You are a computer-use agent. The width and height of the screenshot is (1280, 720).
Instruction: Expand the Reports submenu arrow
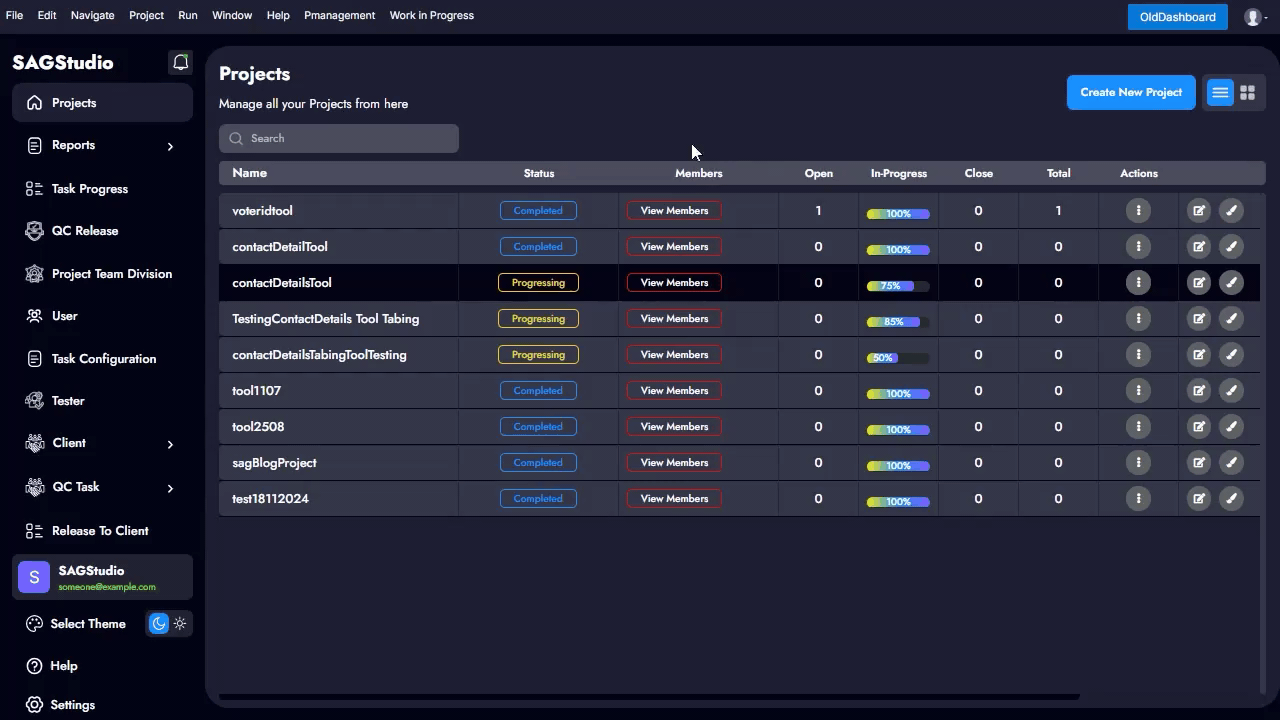[x=170, y=147]
